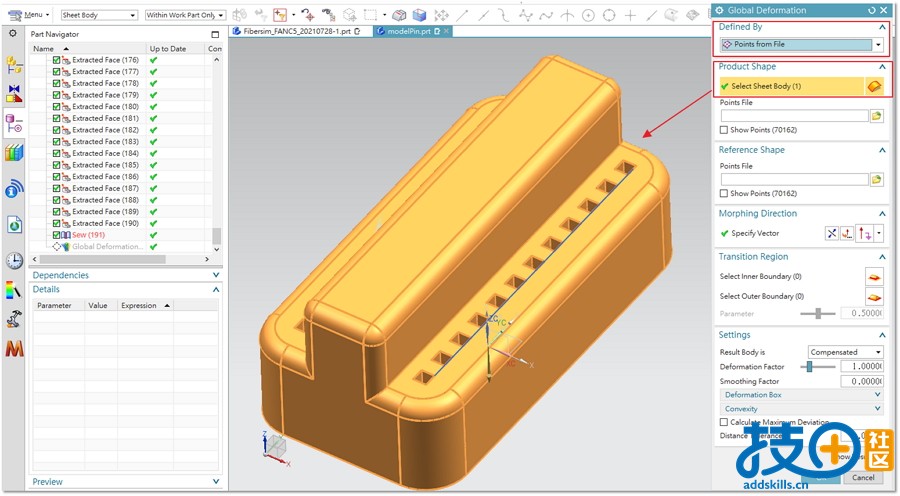Screen dimensions: 900x496
Task: Browse for Reference Shape points file
Action: (x=876, y=180)
